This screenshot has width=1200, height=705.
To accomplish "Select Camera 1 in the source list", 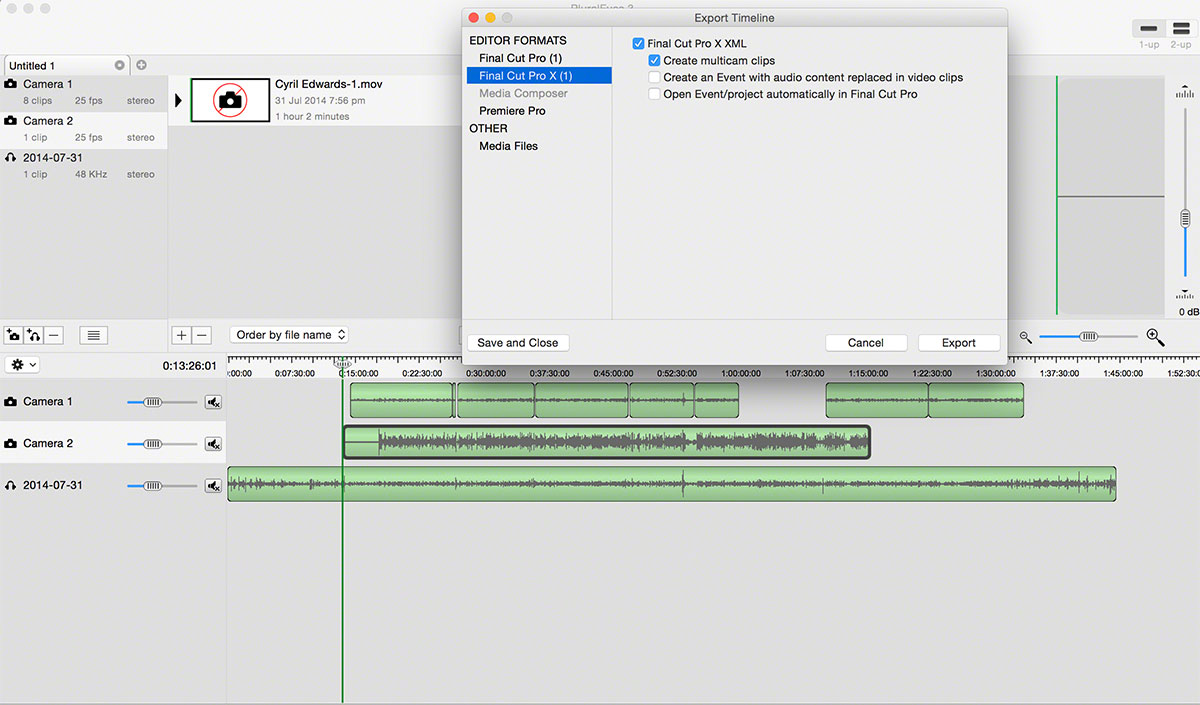I will tap(84, 93).
